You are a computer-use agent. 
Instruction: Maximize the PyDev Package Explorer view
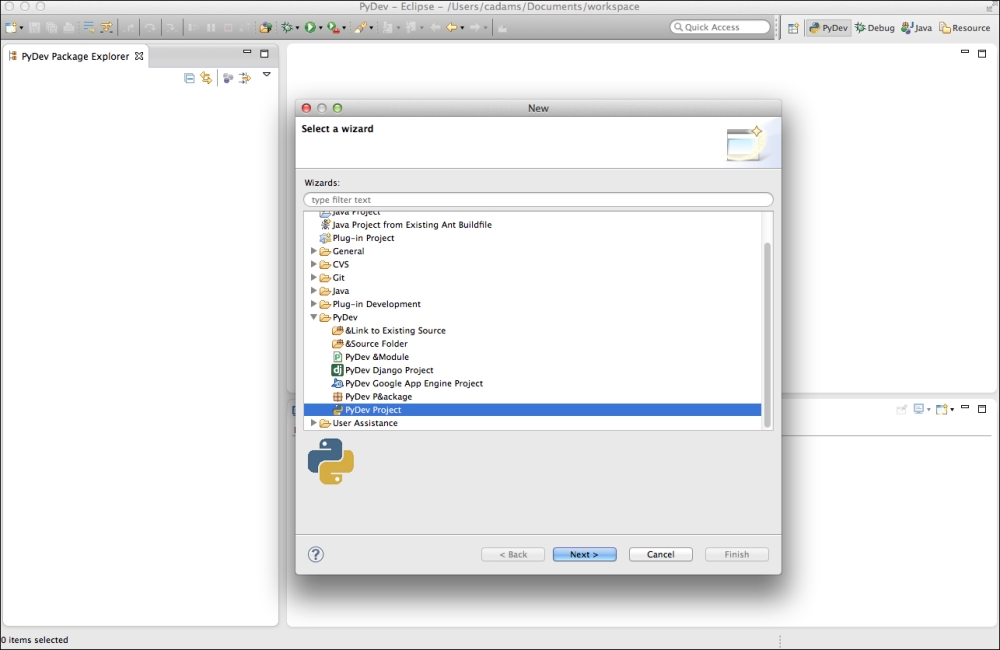point(264,54)
